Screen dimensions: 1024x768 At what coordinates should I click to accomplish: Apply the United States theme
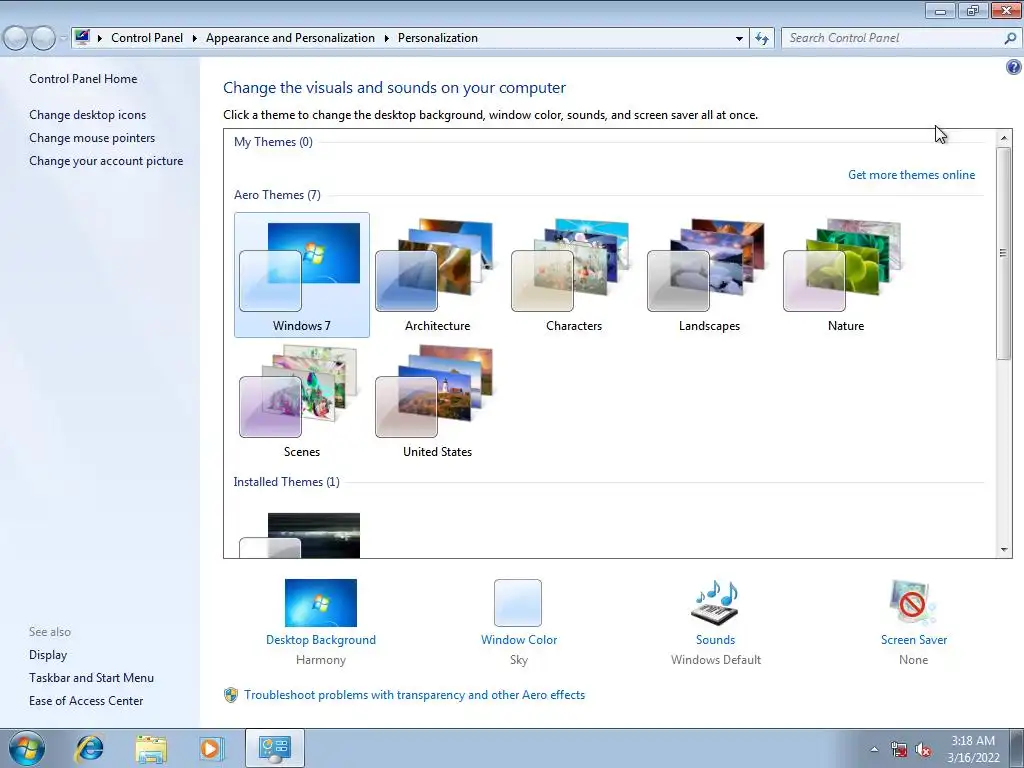click(437, 401)
